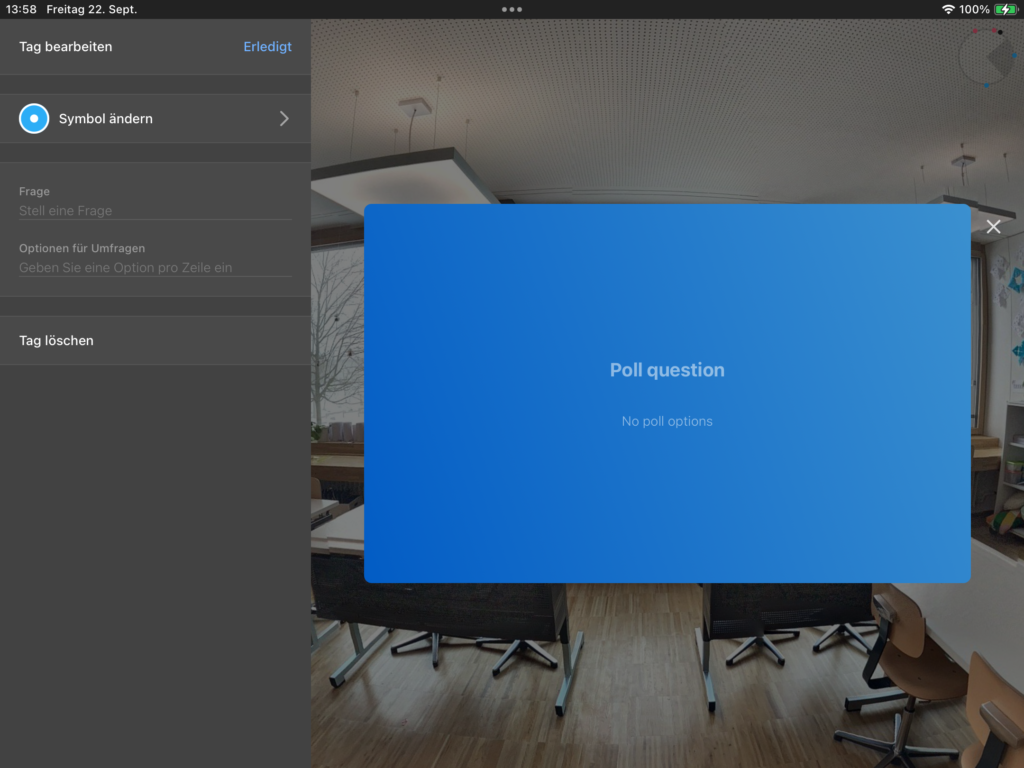Tap the 100% battery percentage text

pyautogui.click(x=974, y=9)
